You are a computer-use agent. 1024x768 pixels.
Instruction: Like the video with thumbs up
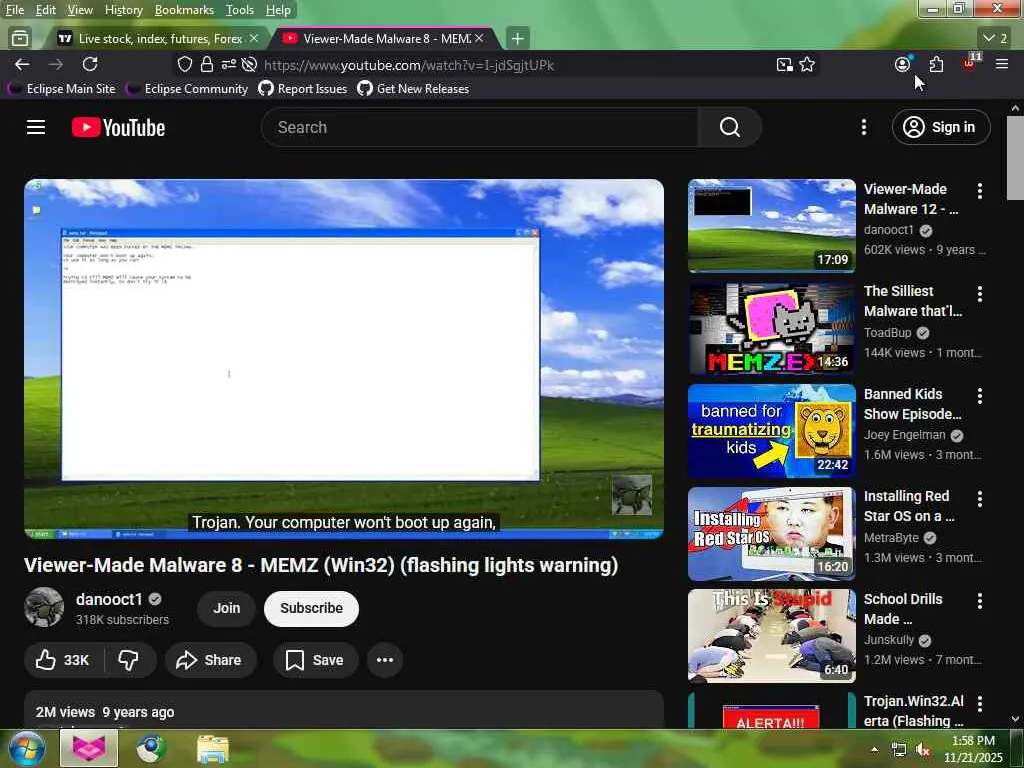click(63, 660)
